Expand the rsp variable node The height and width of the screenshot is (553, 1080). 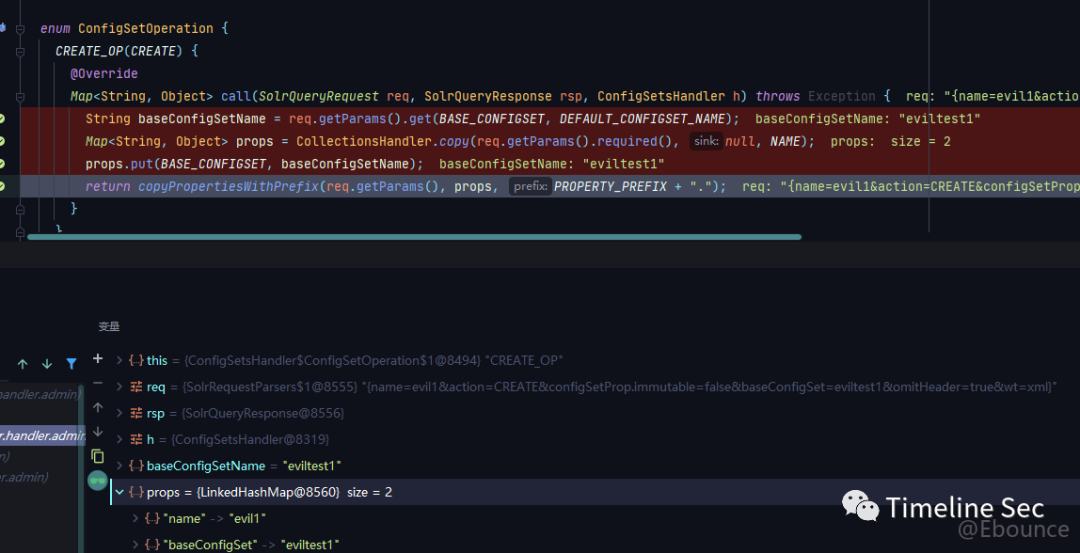click(120, 413)
